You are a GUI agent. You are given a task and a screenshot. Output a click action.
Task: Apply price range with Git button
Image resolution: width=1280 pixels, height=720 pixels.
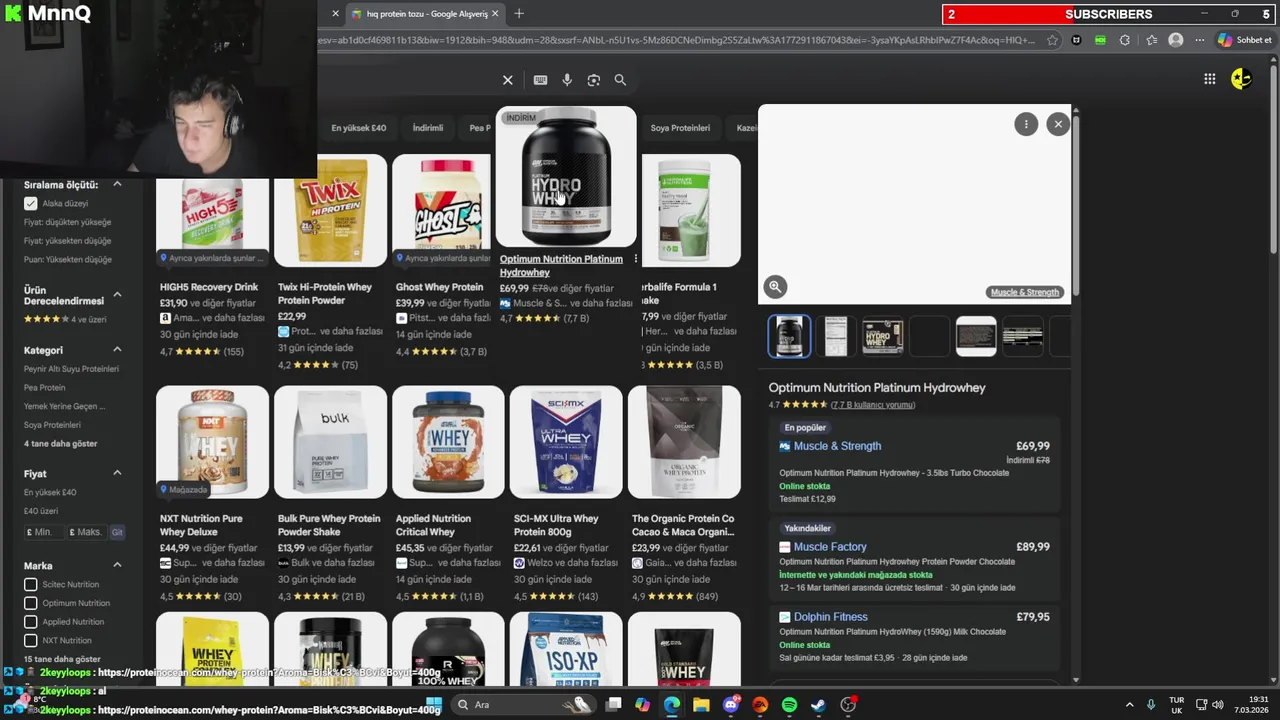coord(117,532)
